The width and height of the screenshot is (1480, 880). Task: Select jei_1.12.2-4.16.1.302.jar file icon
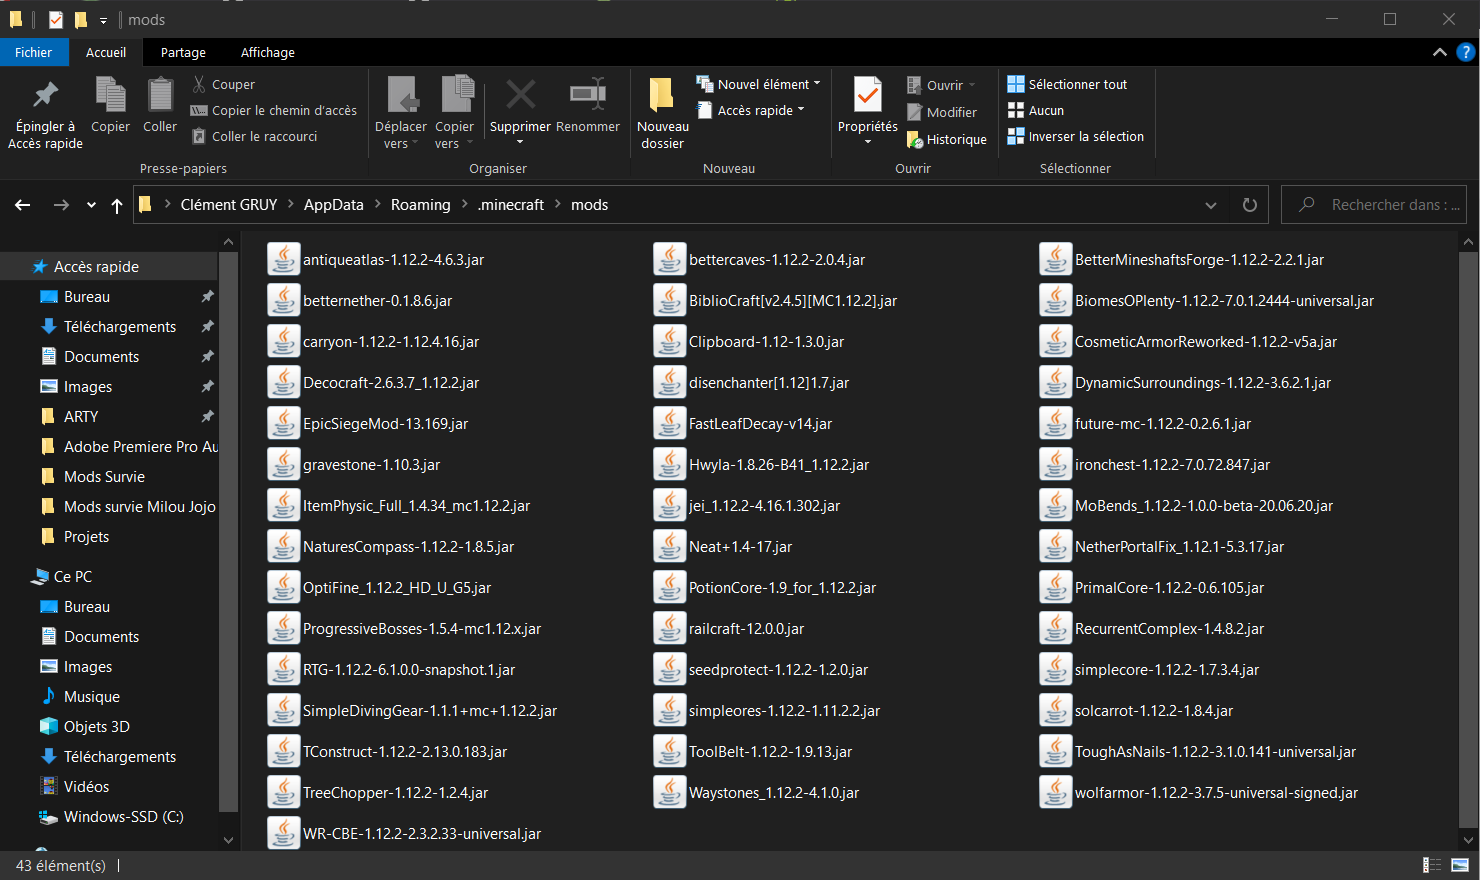(x=670, y=505)
